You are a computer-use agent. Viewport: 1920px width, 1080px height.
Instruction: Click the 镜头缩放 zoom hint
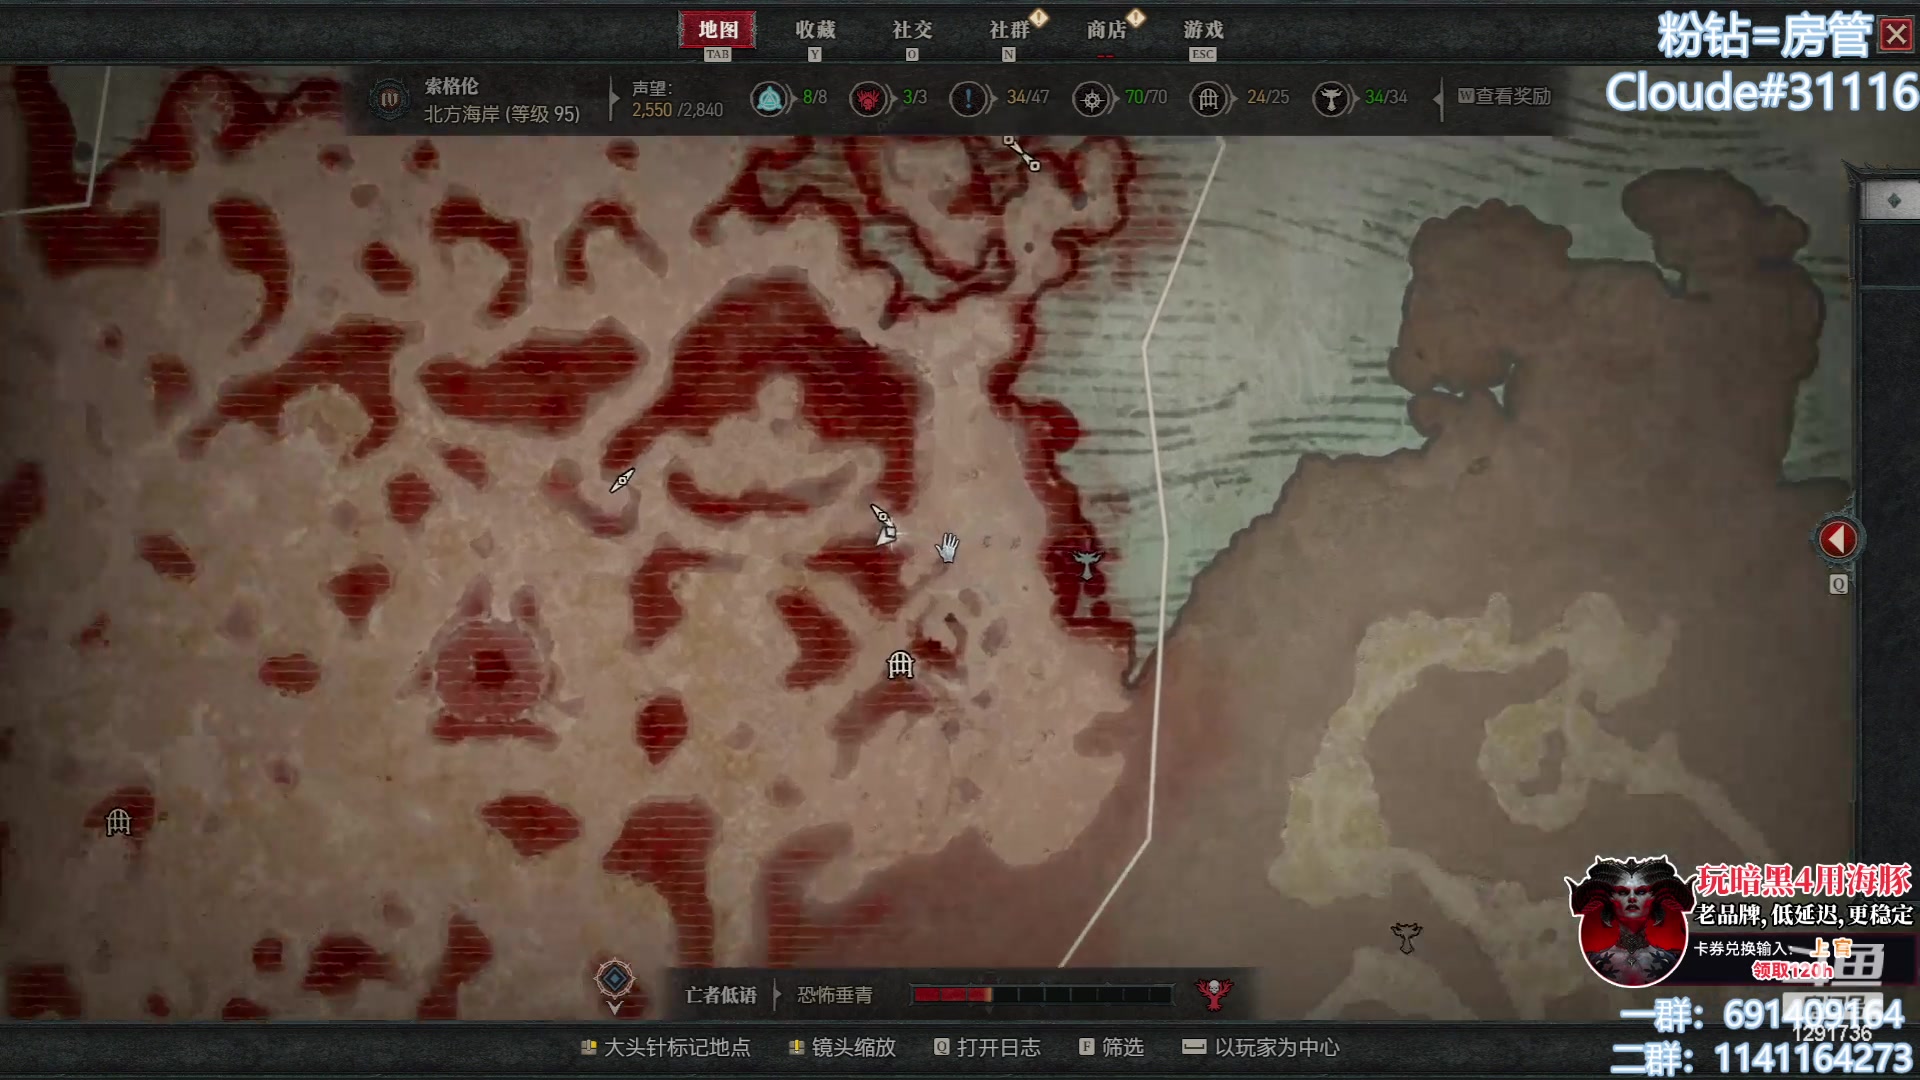842,1047
